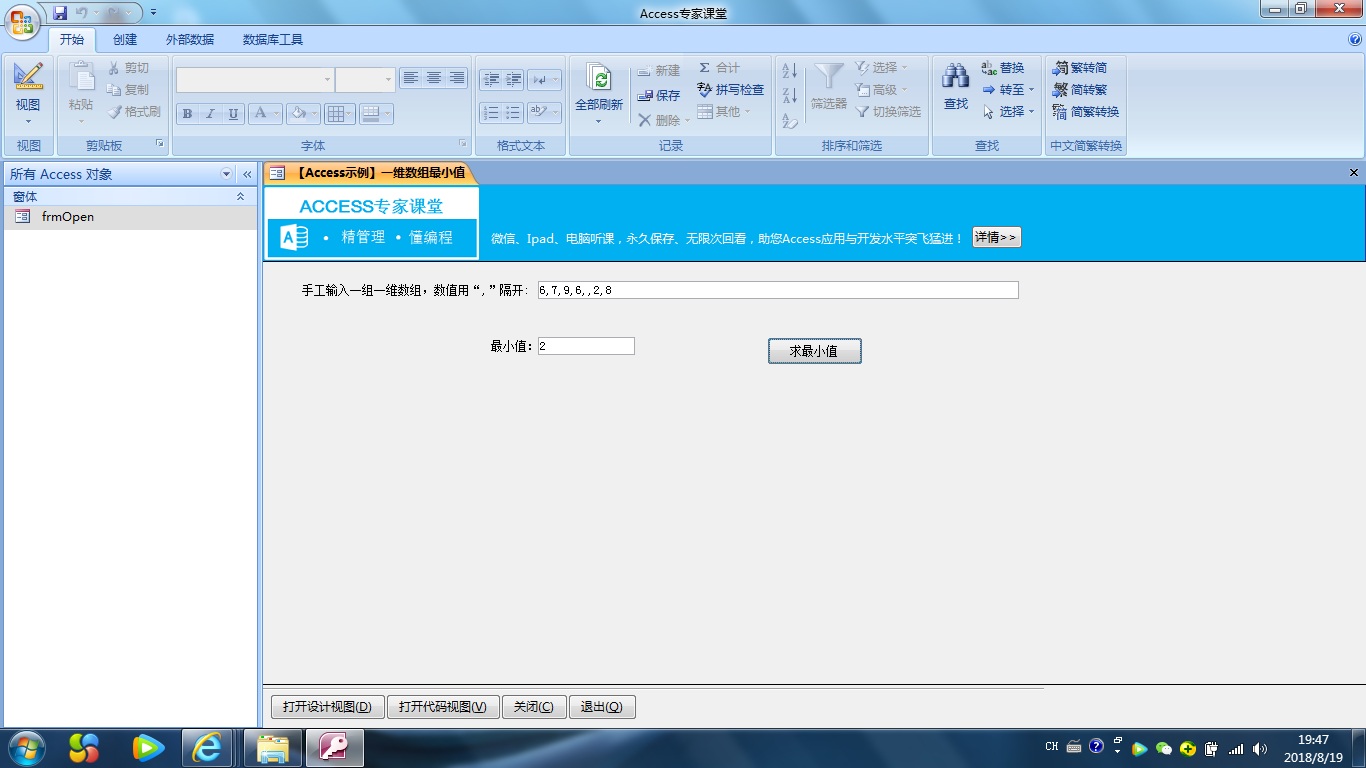Toggle Bold formatting
Image resolution: width=1366 pixels, height=768 pixels.
click(x=187, y=114)
